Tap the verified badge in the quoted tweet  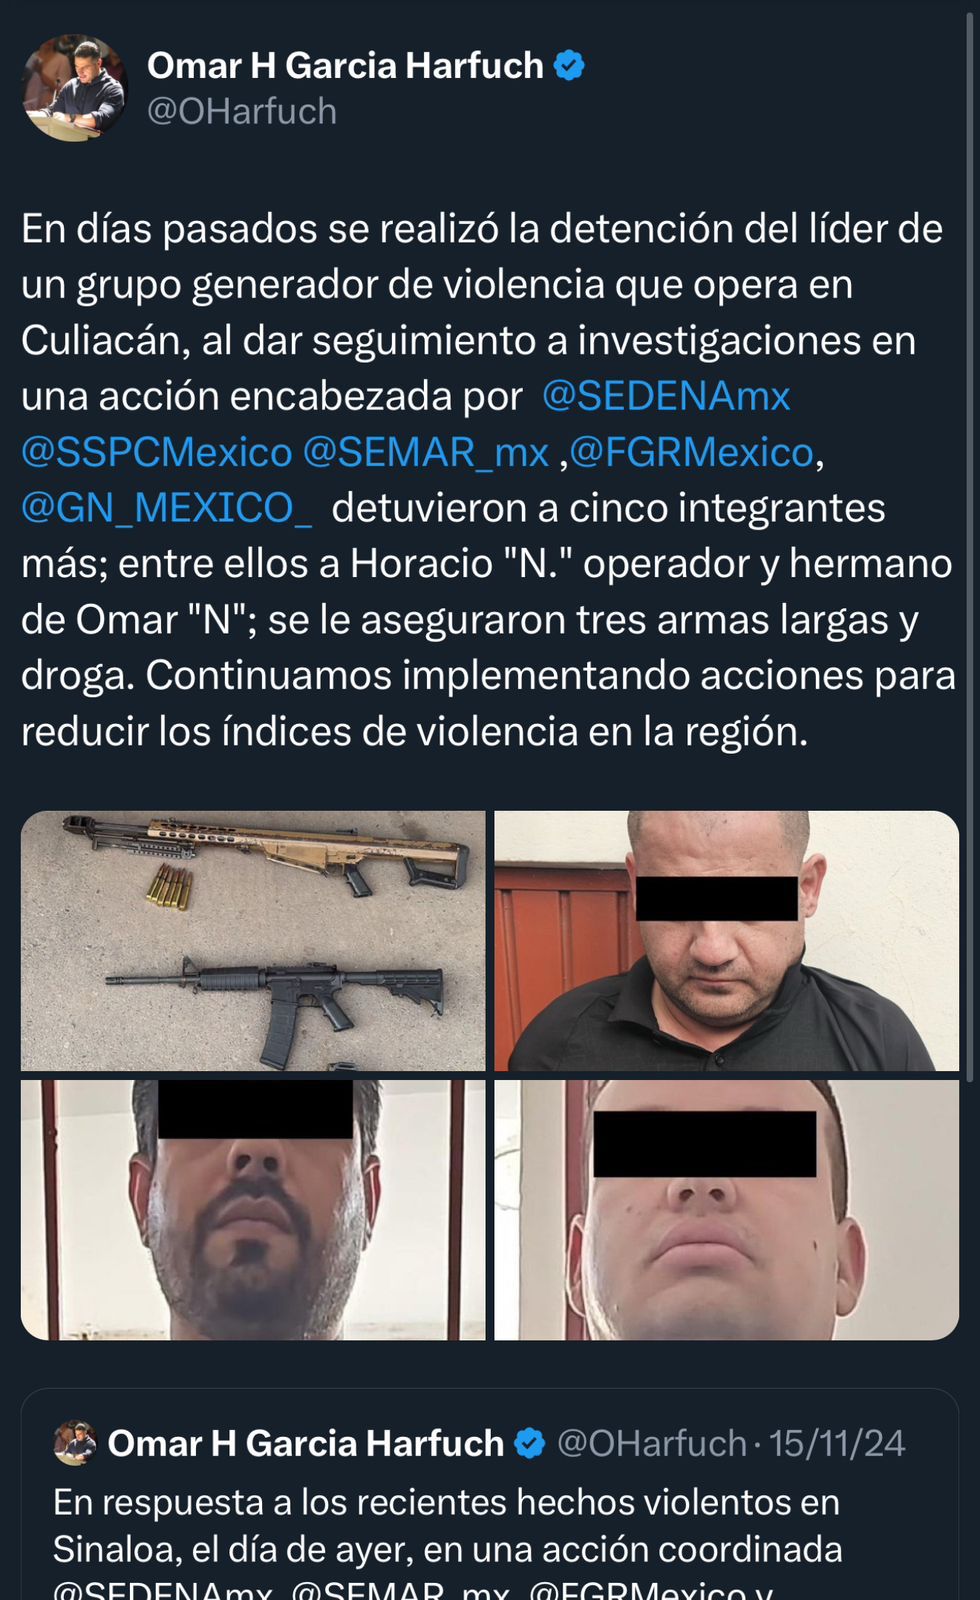[529, 1443]
